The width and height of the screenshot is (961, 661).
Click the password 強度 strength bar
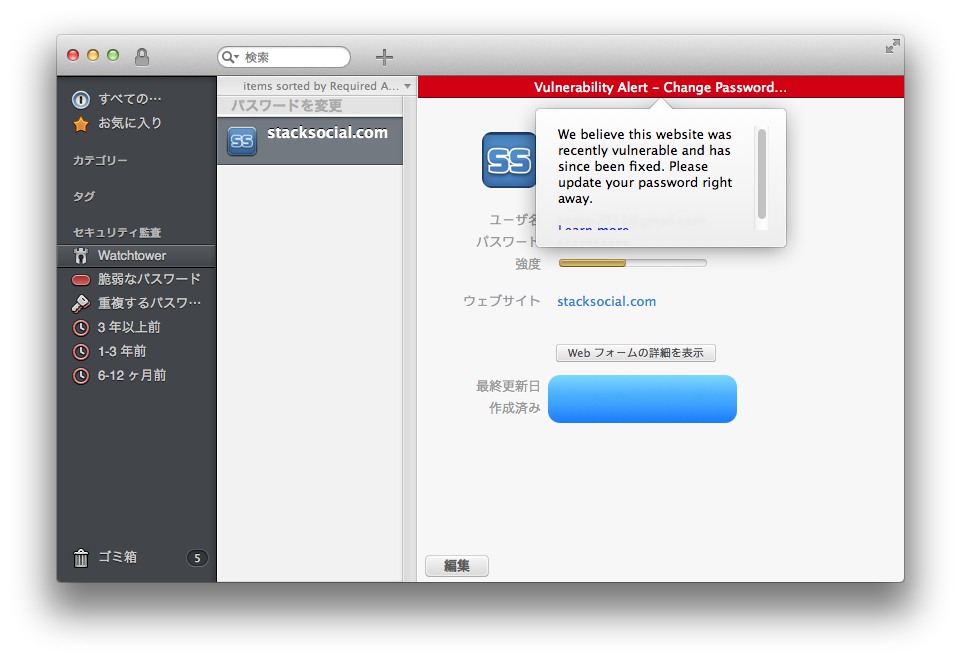click(632, 263)
